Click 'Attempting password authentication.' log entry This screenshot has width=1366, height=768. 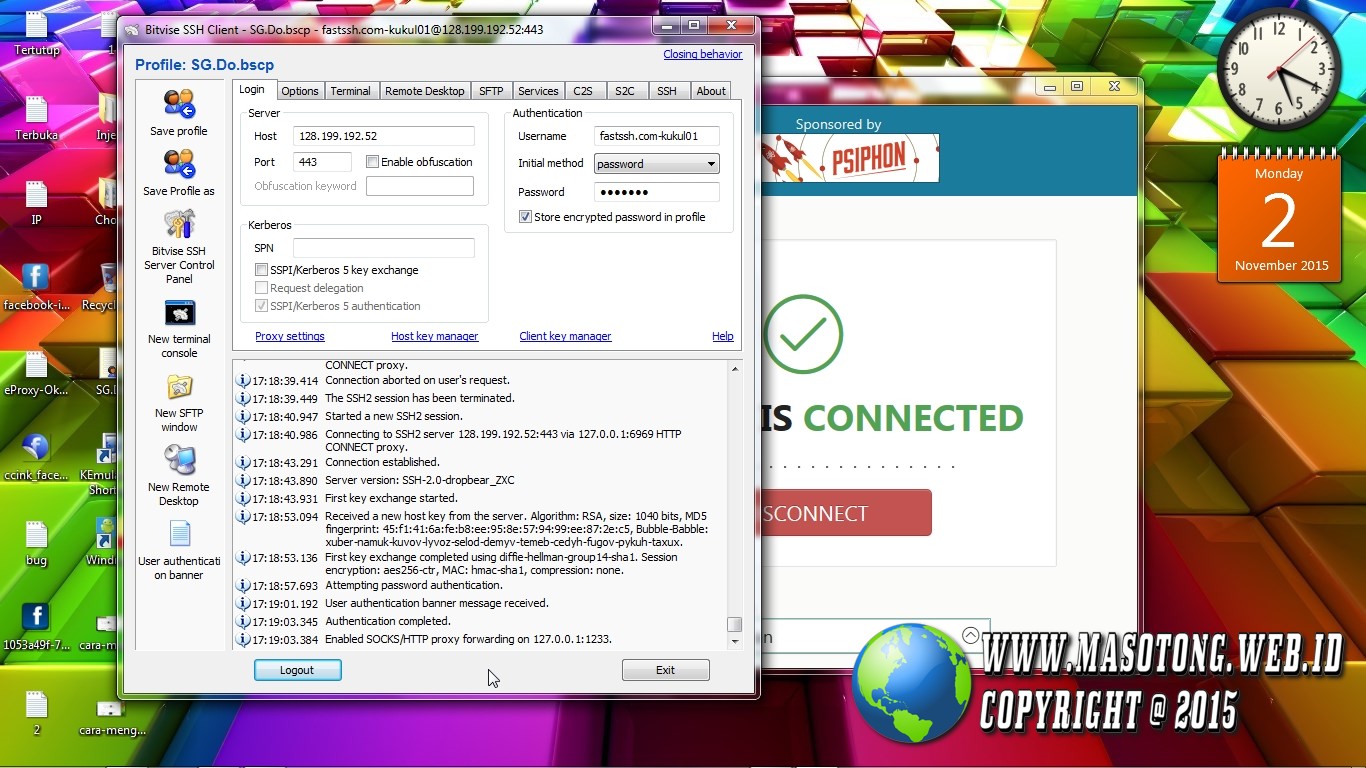click(414, 585)
